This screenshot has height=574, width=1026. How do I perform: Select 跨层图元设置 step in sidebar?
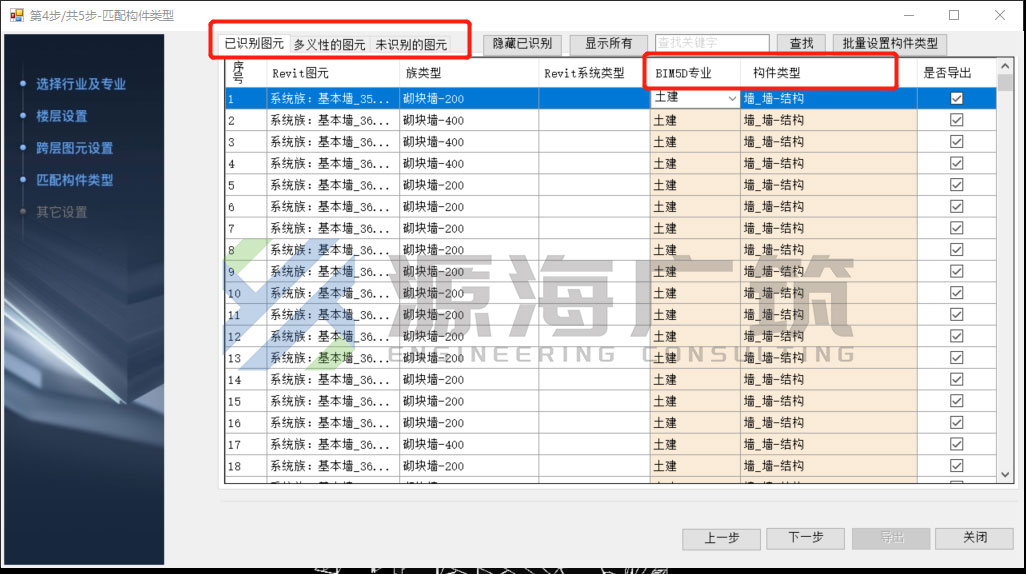(75, 148)
